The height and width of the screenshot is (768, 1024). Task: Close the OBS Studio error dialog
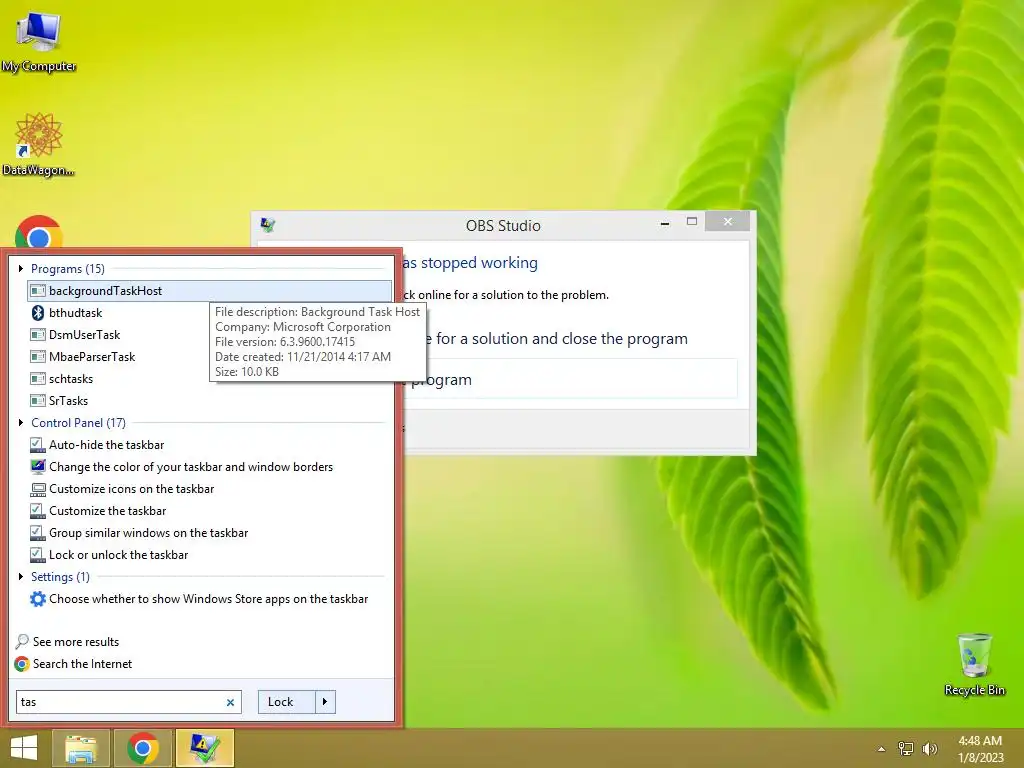pos(728,222)
